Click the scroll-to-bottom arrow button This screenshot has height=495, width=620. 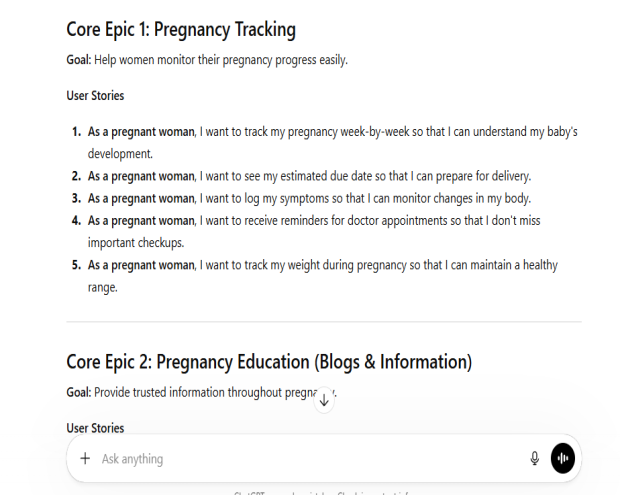pos(324,400)
